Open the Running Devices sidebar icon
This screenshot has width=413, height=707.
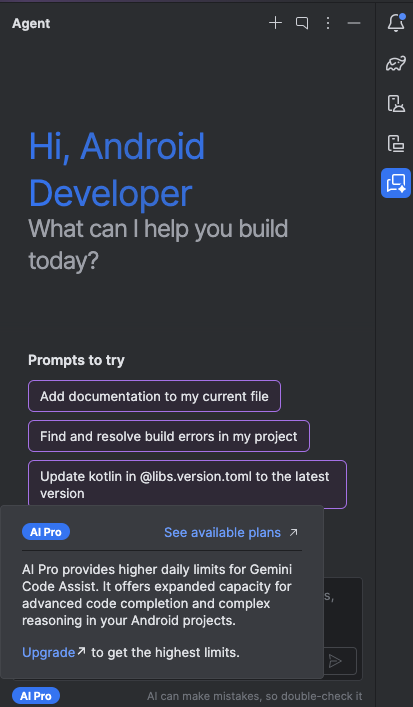pos(396,143)
